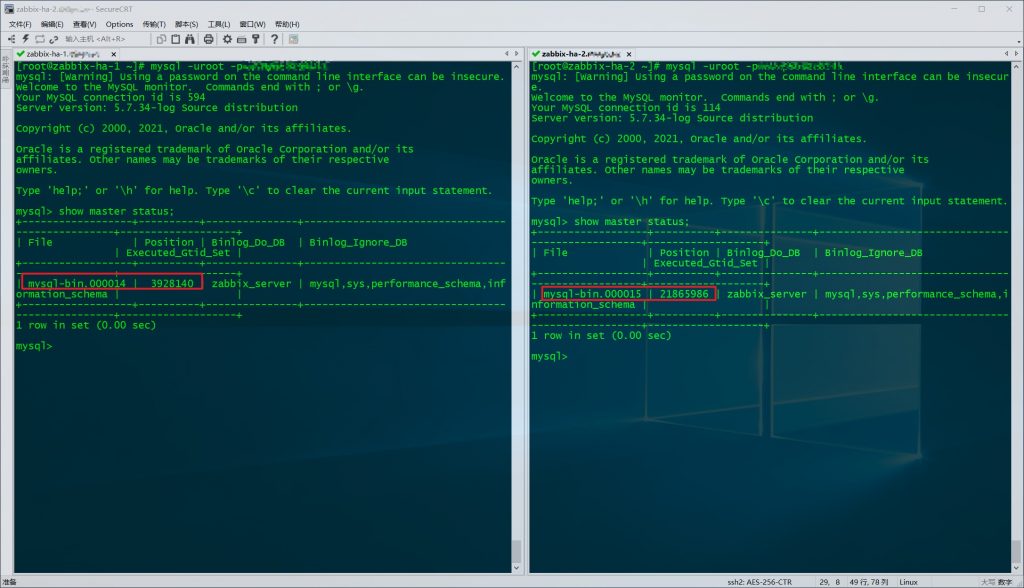1024x588 pixels.
Task: Click 'zabbix_server' in the right terminal output
Action: click(767, 294)
